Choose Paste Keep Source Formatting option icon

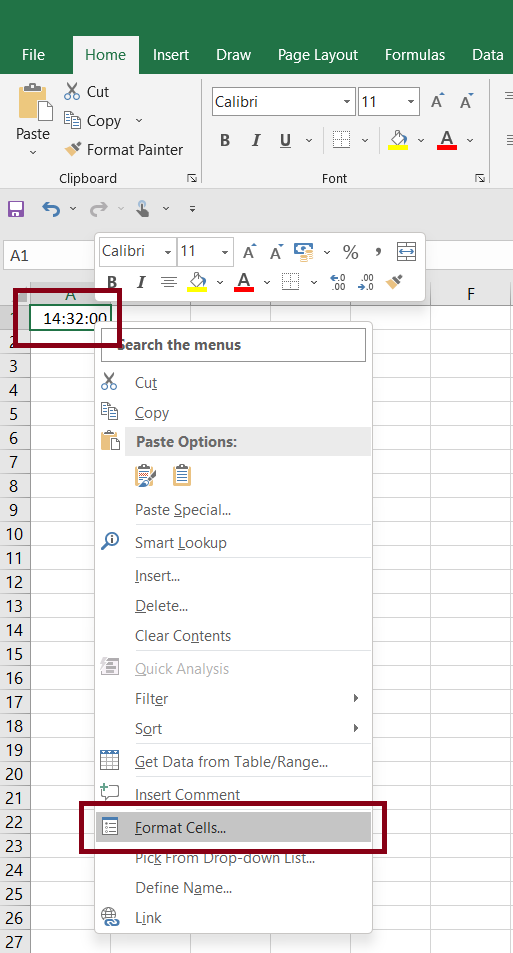[145, 475]
